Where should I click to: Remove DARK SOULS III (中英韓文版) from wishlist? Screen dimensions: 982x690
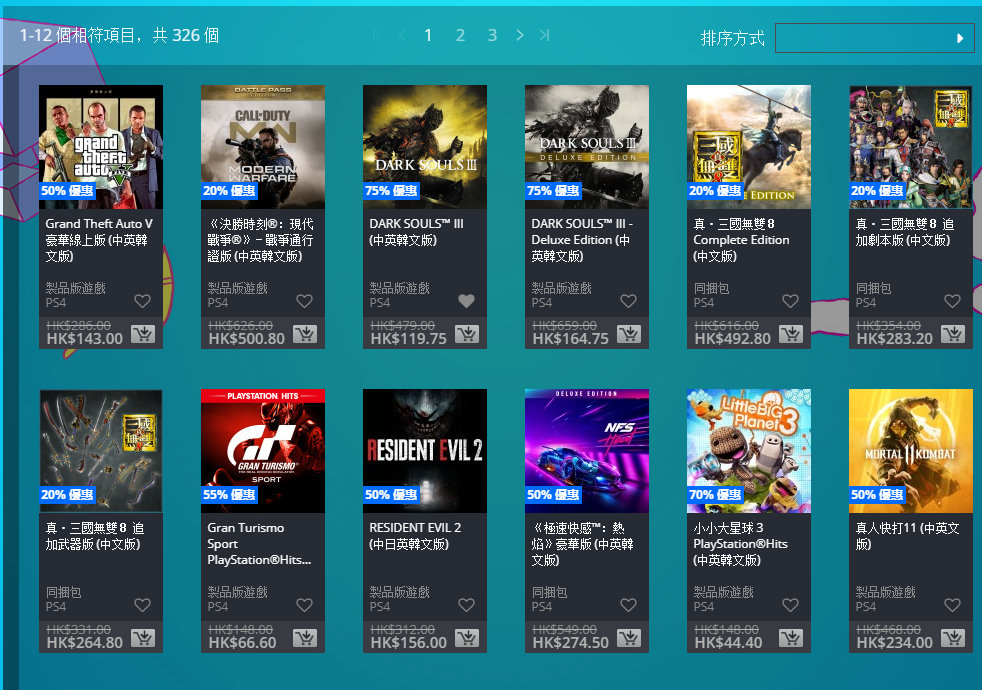click(467, 301)
